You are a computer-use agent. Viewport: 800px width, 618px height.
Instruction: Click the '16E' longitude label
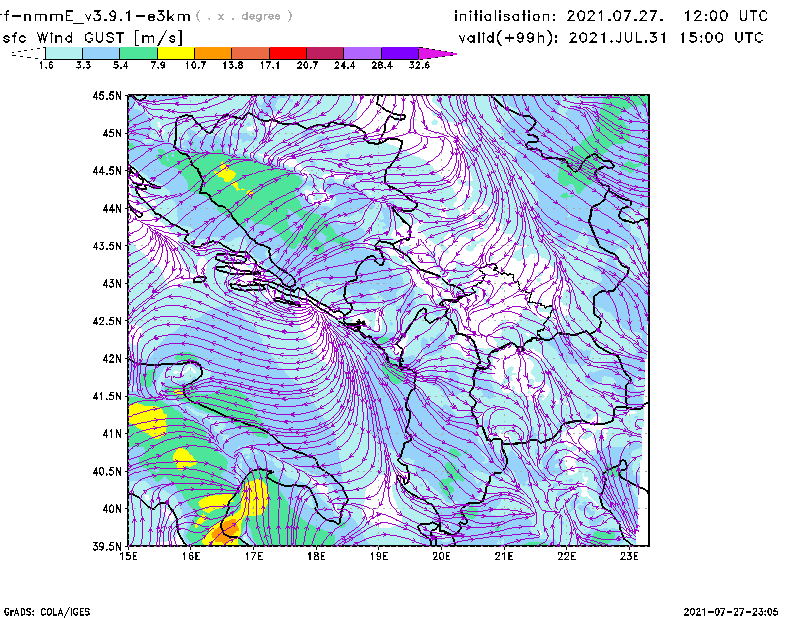(x=191, y=556)
